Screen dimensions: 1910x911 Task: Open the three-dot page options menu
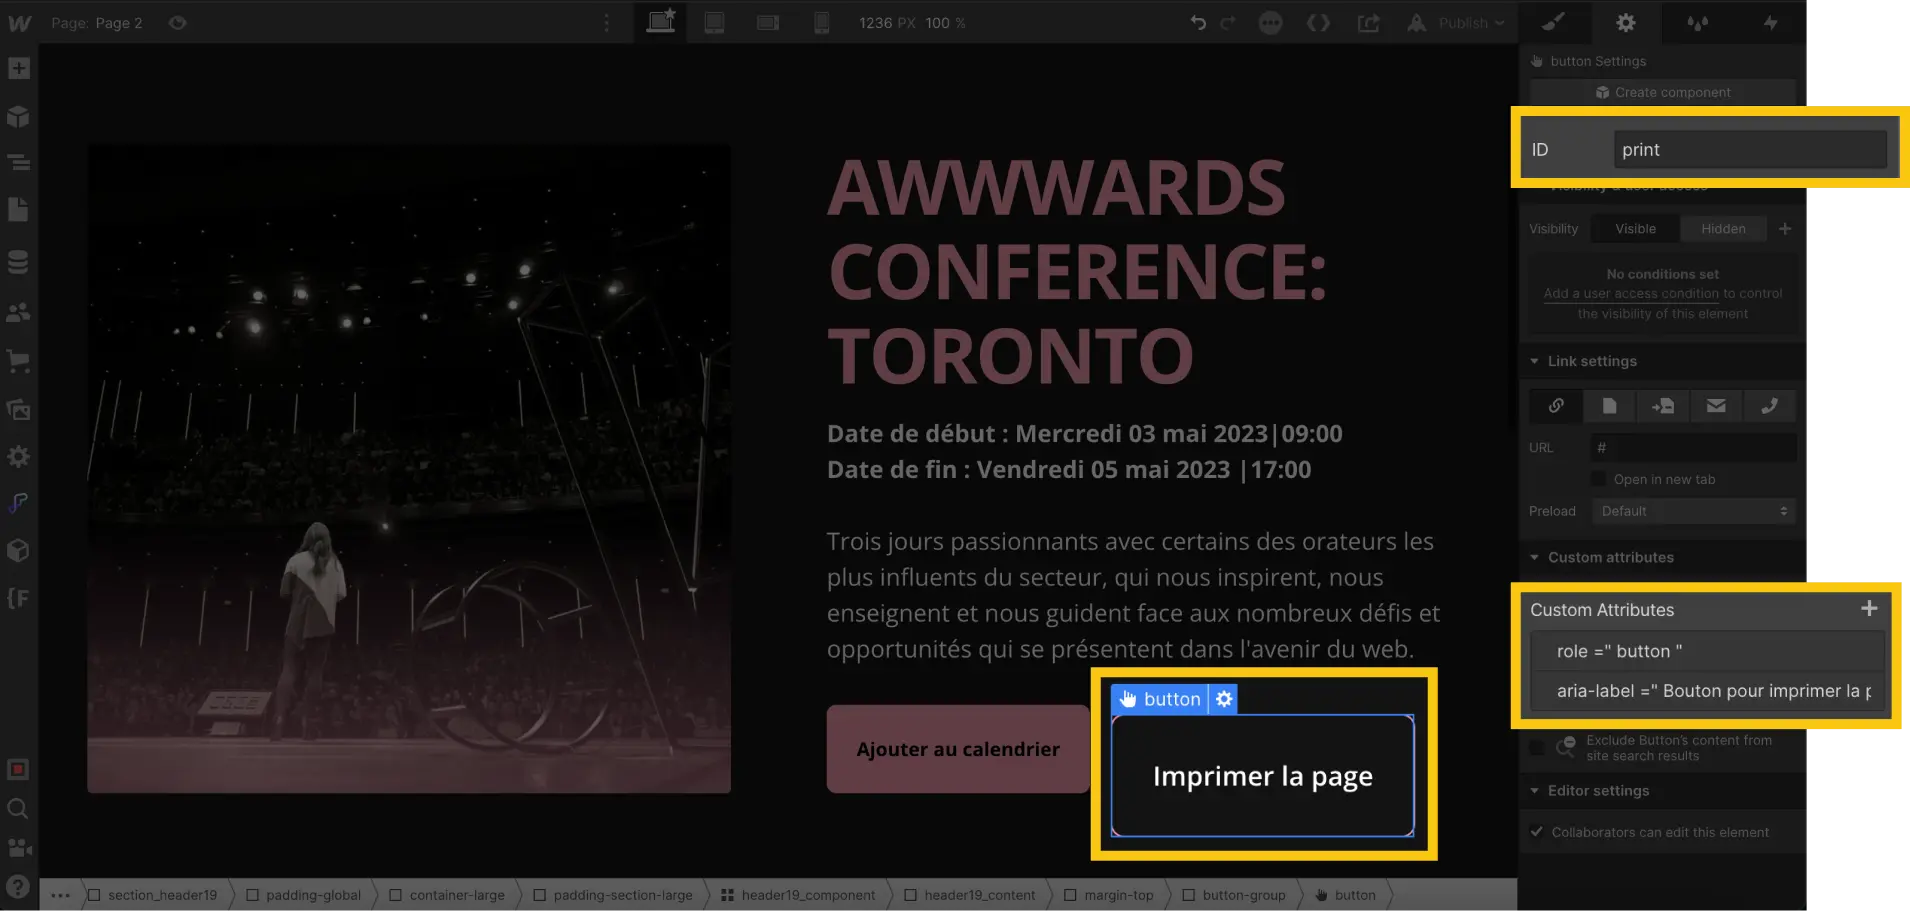click(x=606, y=23)
